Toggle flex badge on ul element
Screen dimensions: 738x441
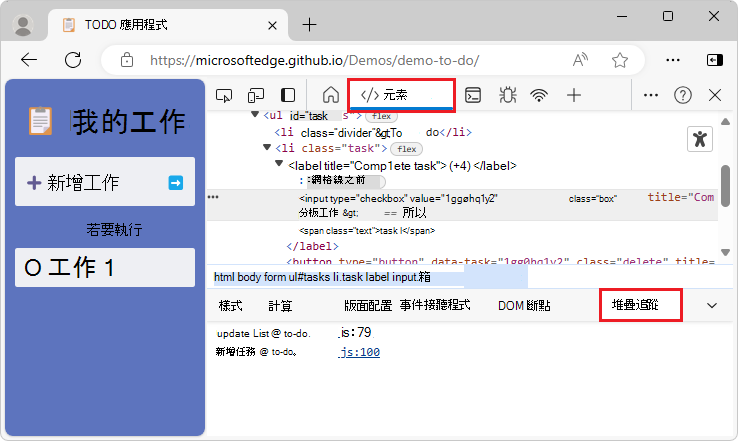pos(381,116)
